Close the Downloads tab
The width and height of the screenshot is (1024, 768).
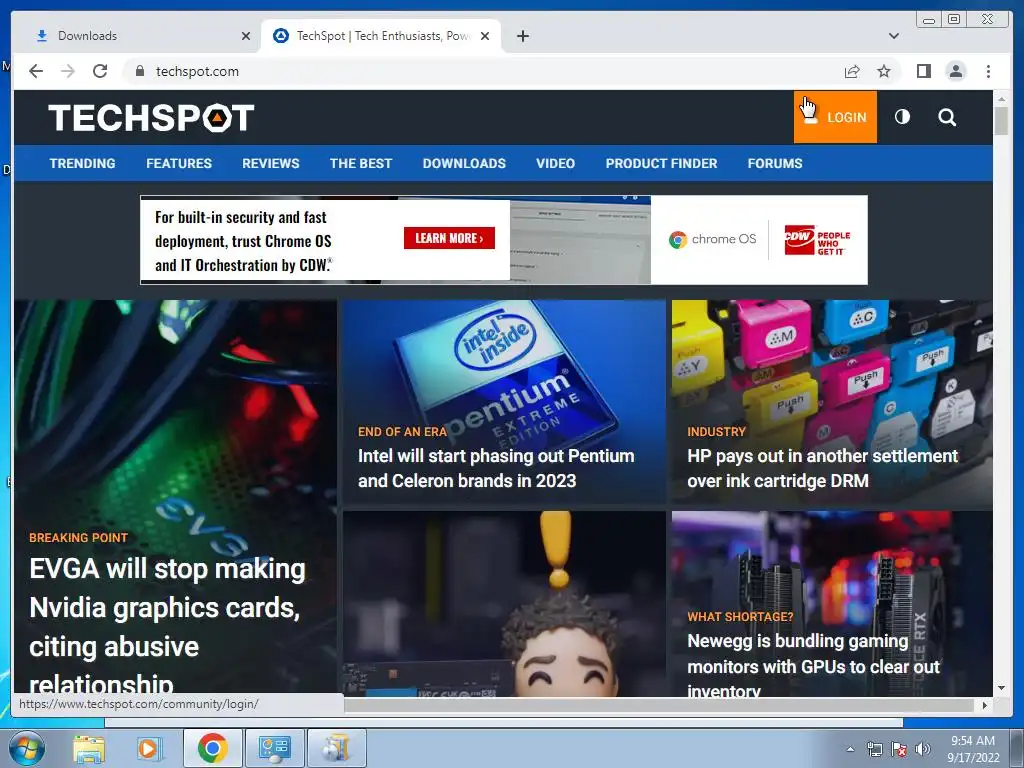246,36
